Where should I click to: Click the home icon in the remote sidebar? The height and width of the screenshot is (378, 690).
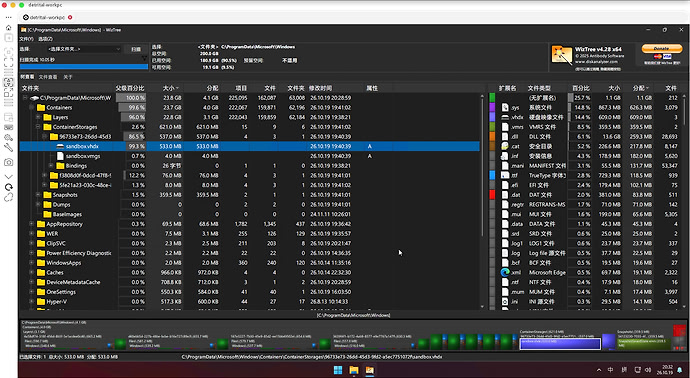pos(8,28)
